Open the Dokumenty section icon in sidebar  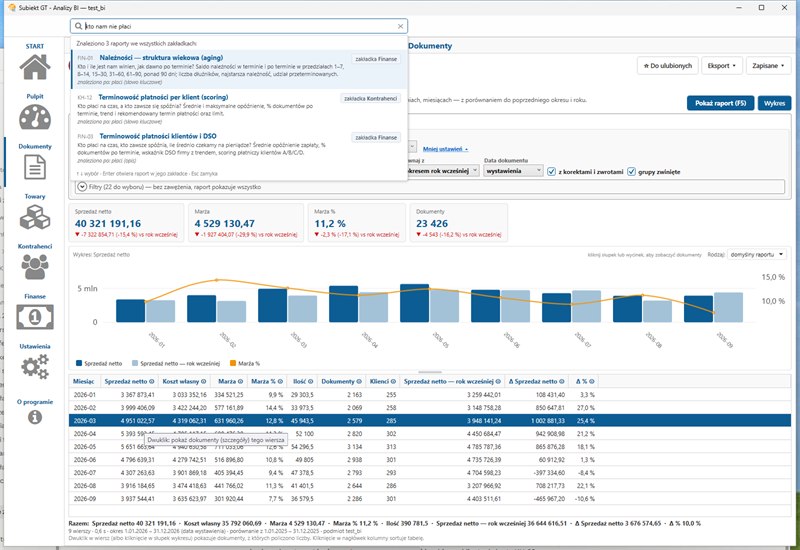tap(35, 167)
